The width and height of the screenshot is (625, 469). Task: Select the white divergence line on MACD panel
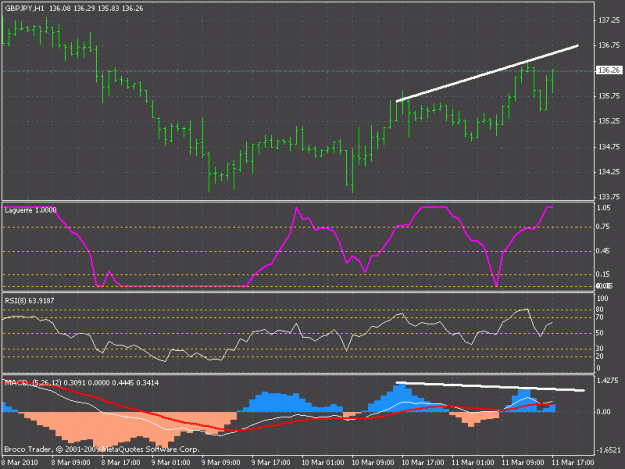tap(490, 387)
